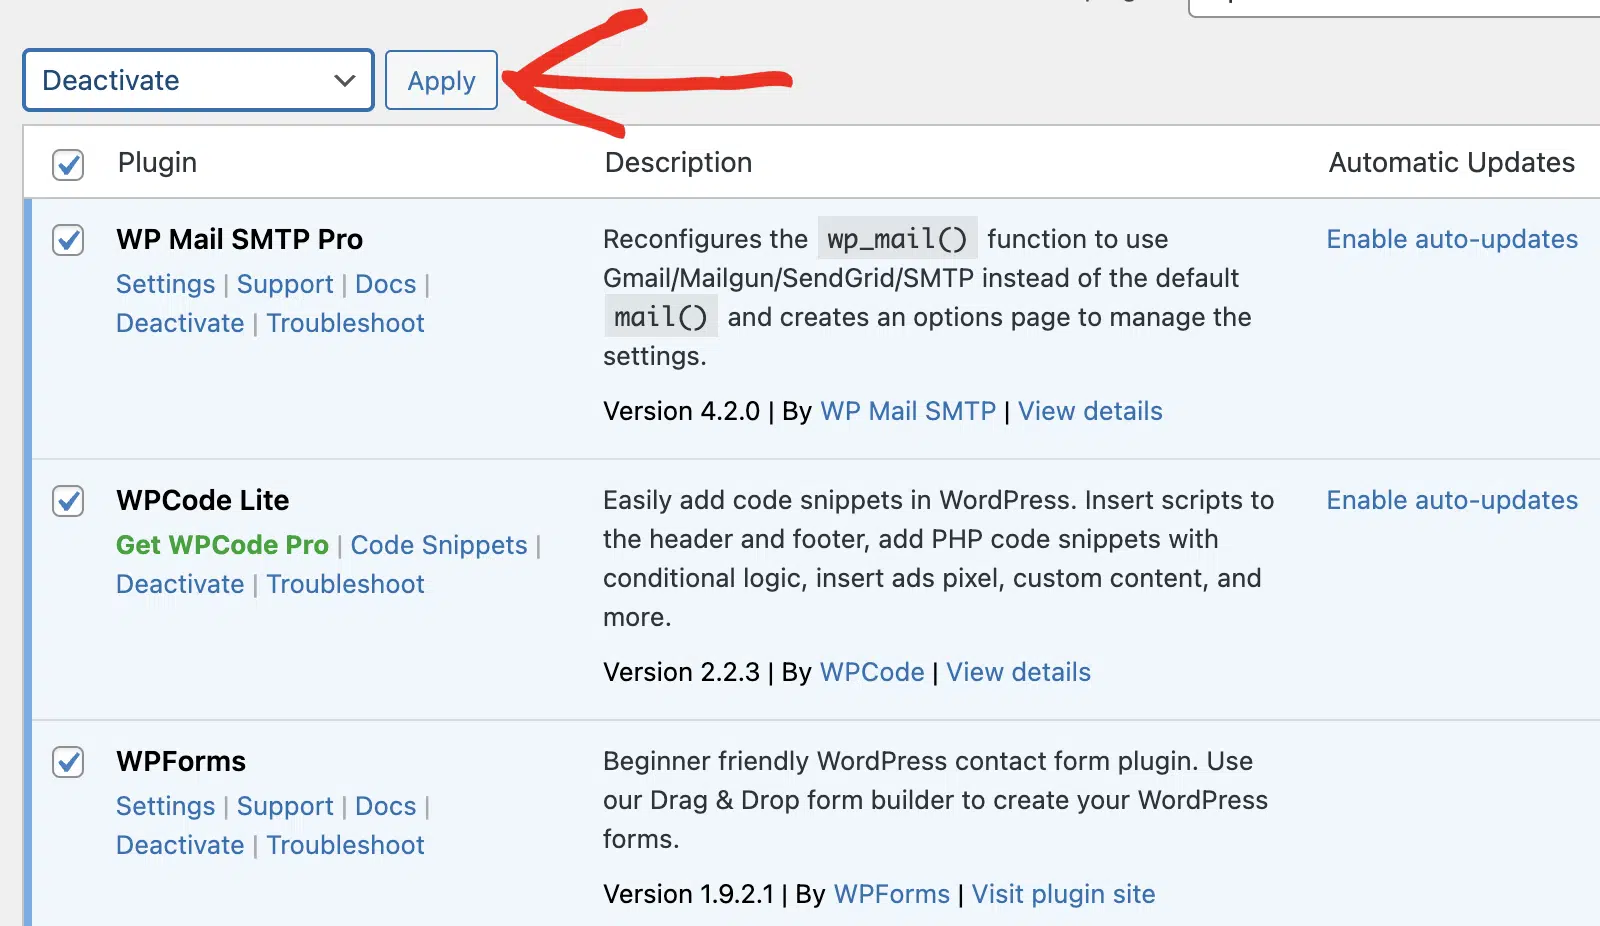The width and height of the screenshot is (1600, 926).
Task: Visit plugin site for WPForms
Action: point(1063,894)
